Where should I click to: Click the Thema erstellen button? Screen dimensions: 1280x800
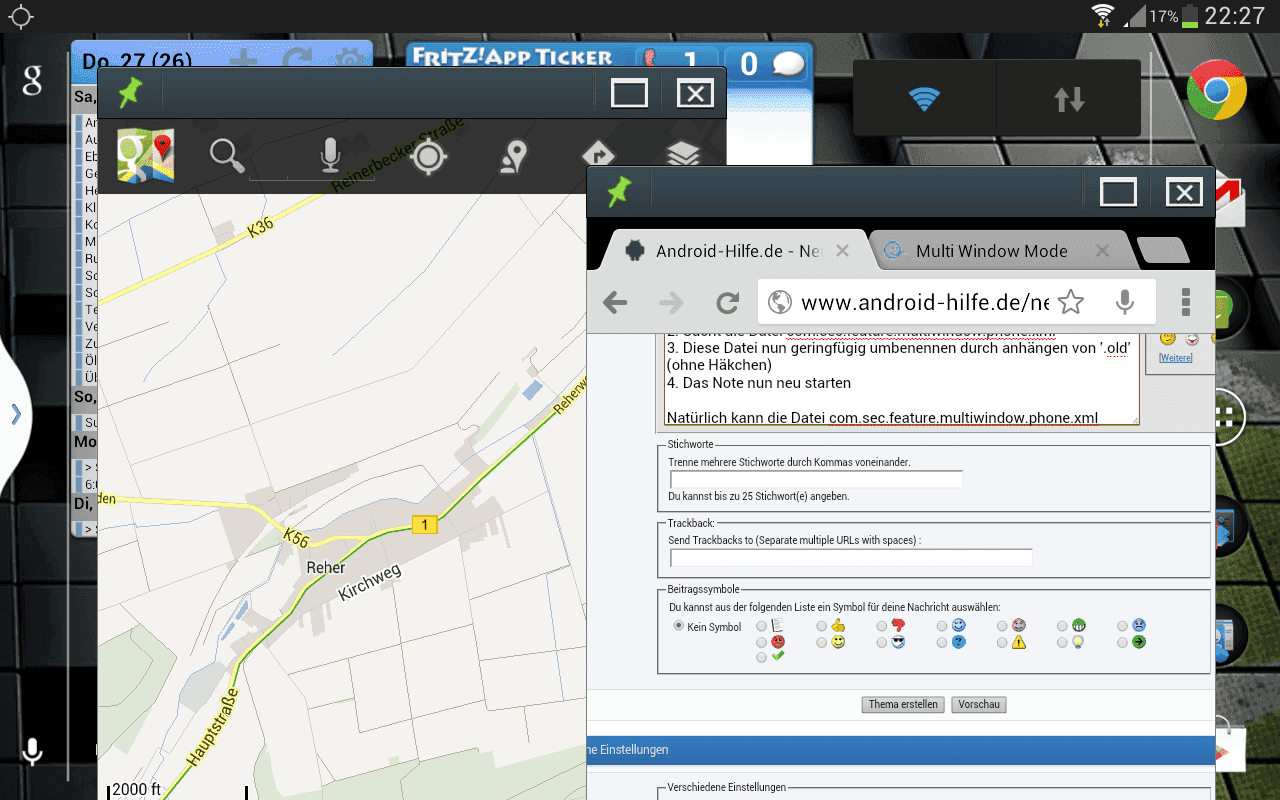[x=903, y=704]
